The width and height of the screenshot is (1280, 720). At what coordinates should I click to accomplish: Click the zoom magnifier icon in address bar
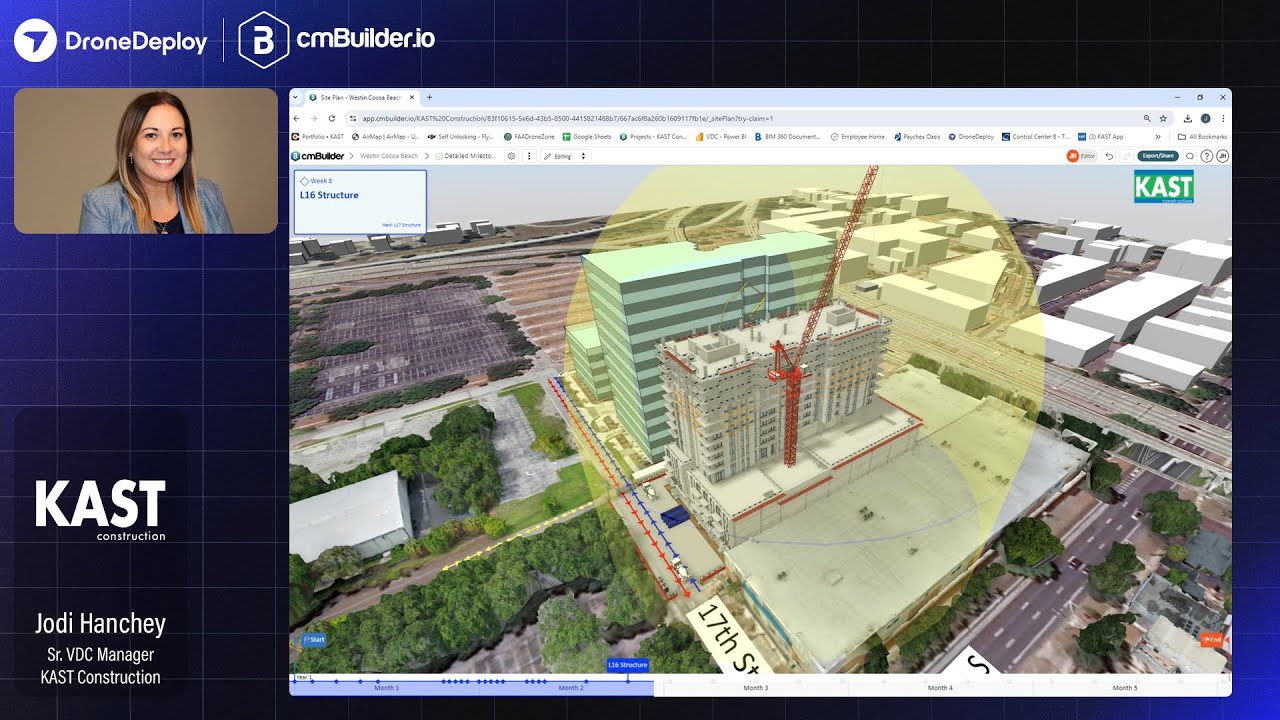coord(1147,118)
